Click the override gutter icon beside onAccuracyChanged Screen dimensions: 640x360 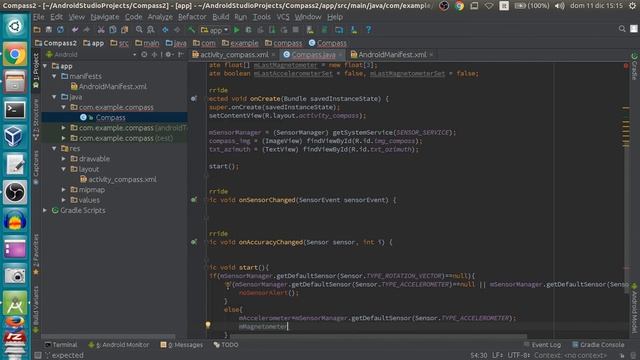194,242
